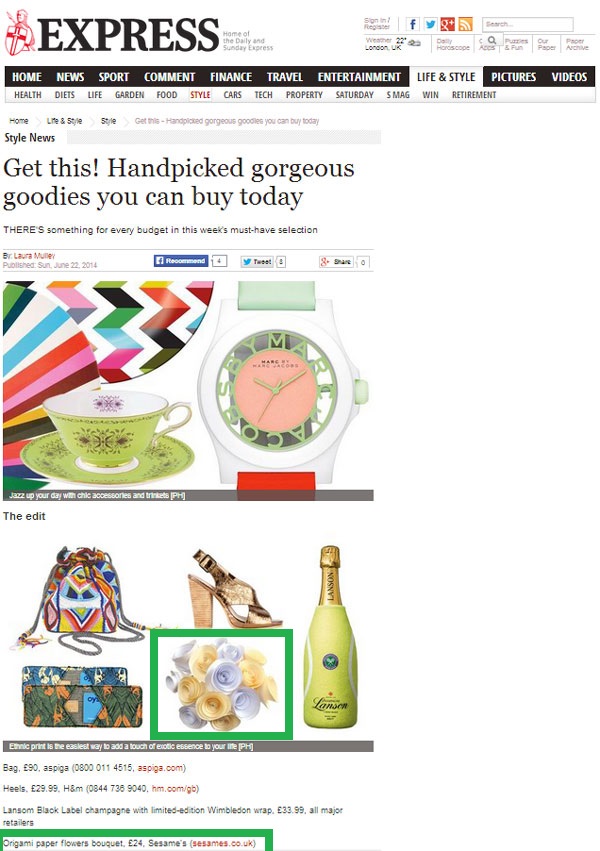
Task: Click the Google Plus Share button
Action: pos(336,262)
